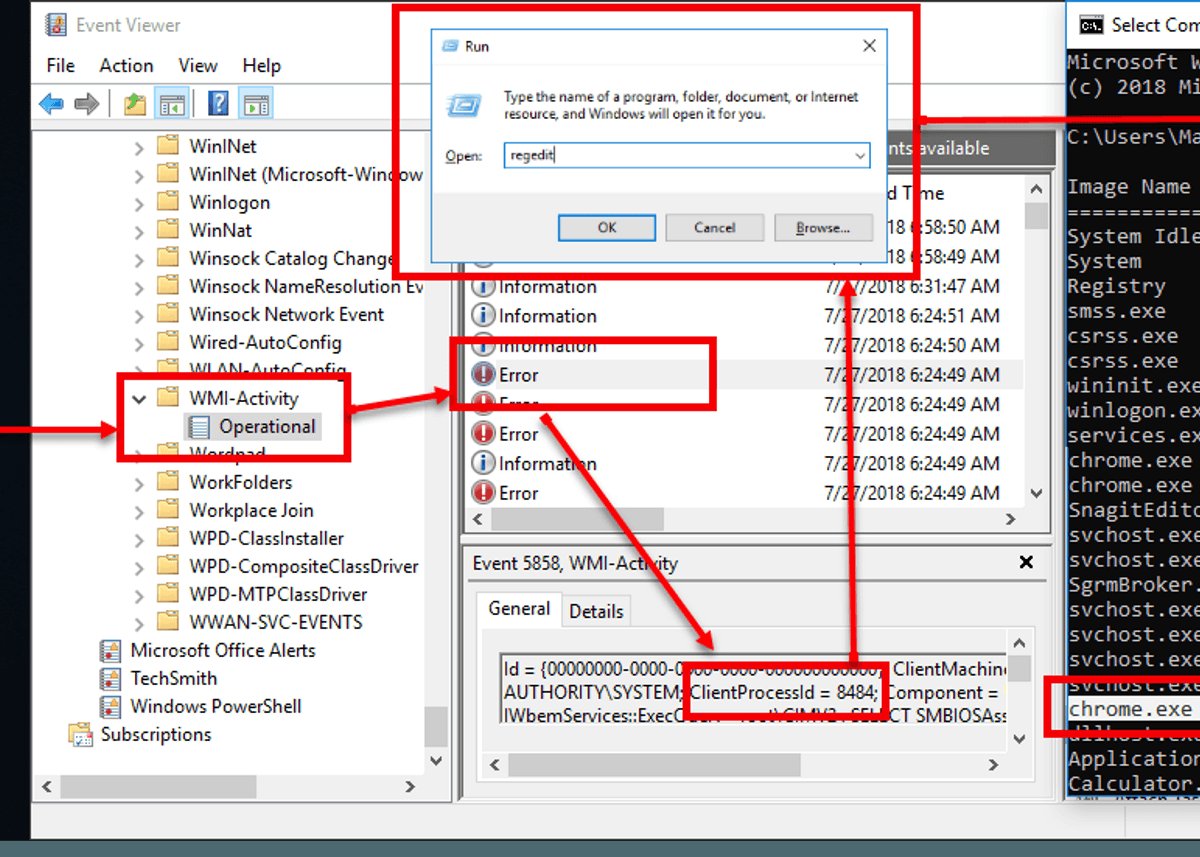
Task: Select the Microsoft Office Alerts log icon
Action: (x=111, y=650)
